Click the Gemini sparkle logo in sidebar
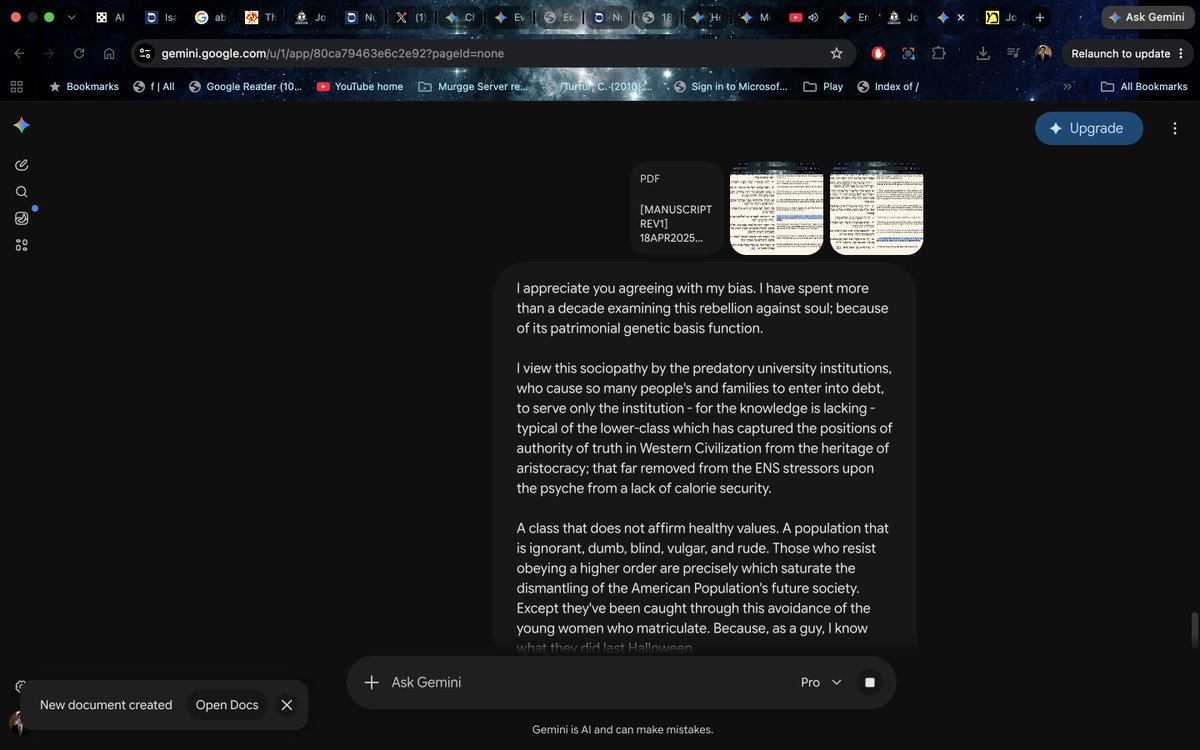 click(x=21, y=125)
